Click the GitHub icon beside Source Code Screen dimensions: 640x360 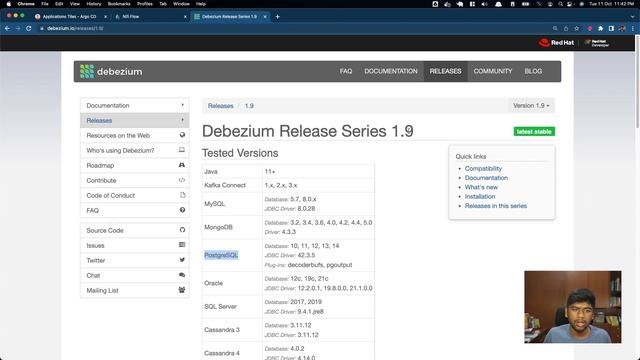182,230
